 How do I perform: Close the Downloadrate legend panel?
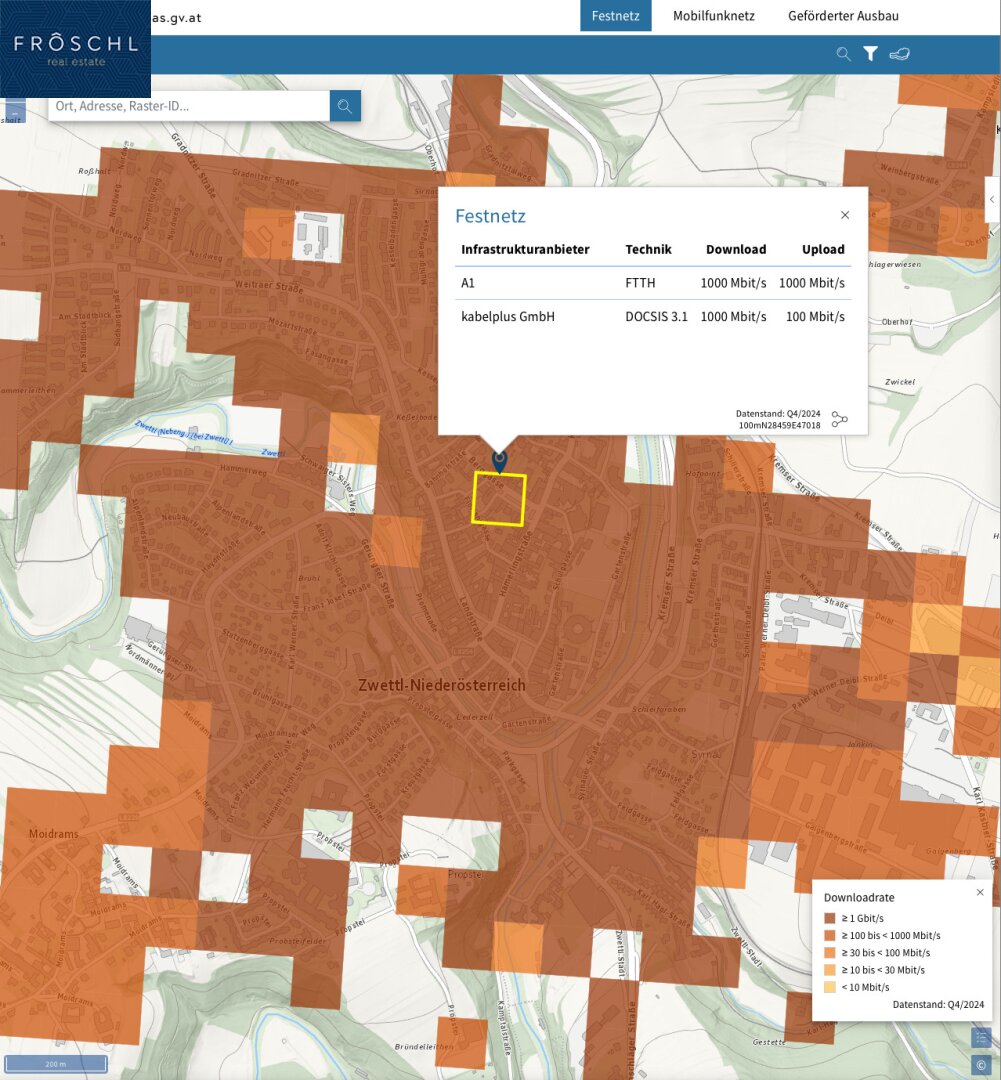[x=980, y=892]
